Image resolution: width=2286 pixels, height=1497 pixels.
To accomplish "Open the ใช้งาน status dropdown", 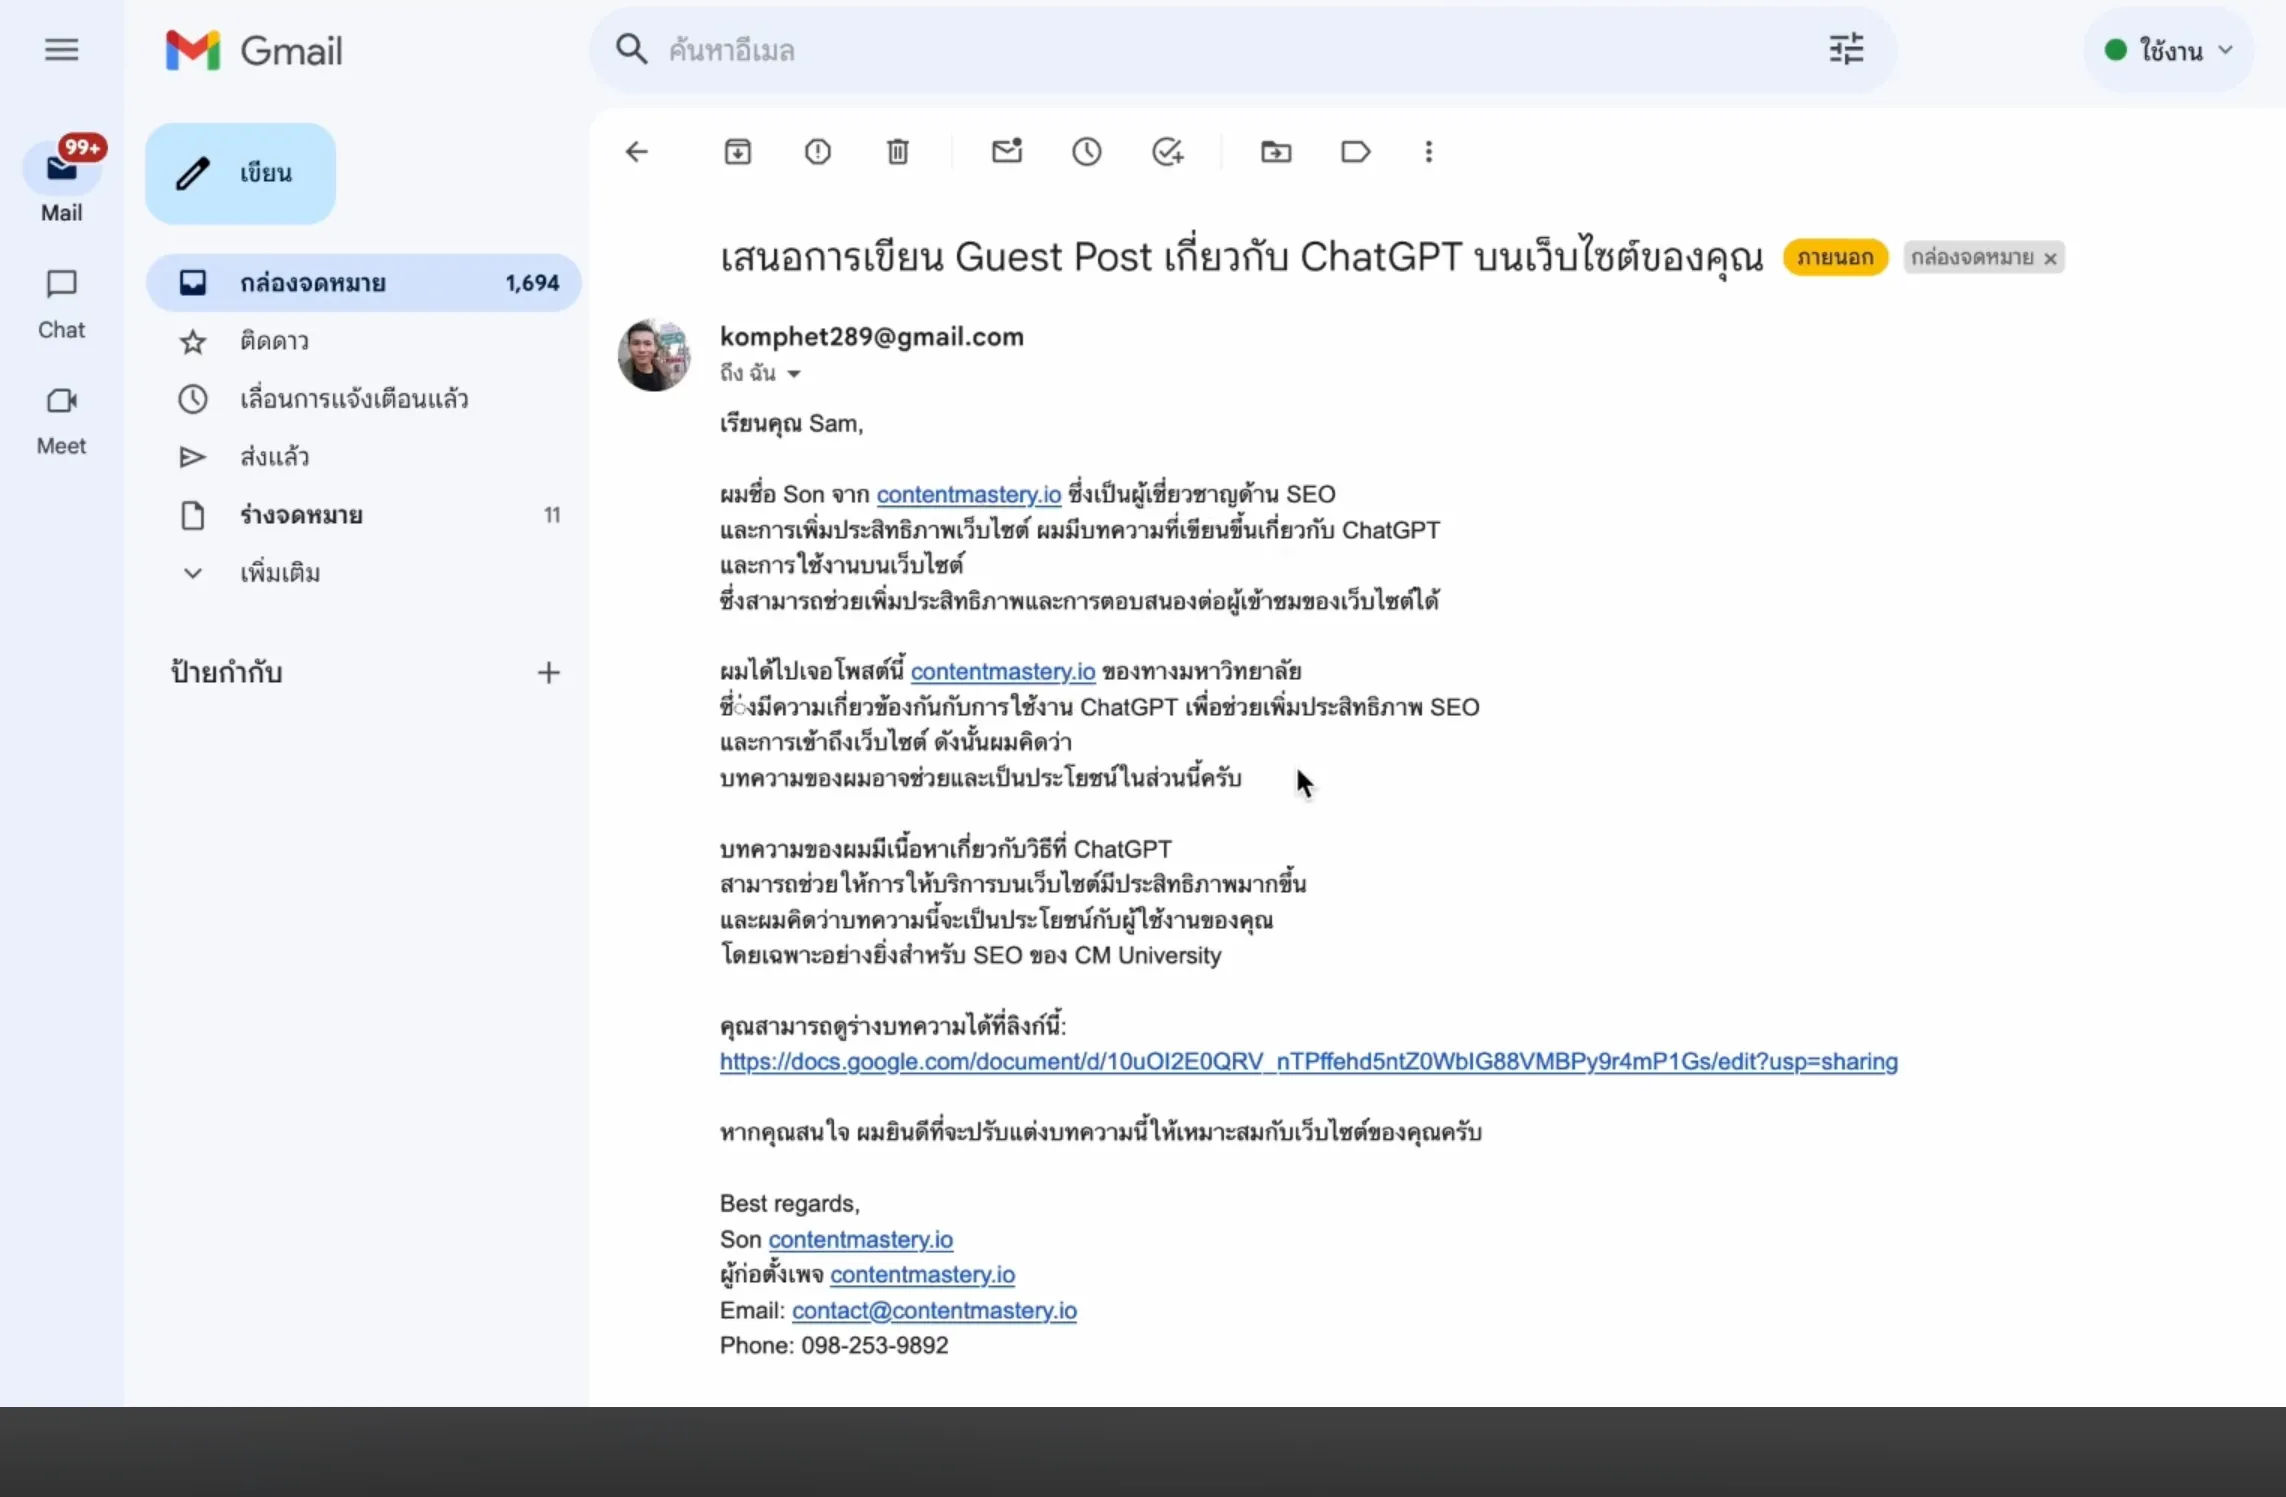I will tap(2168, 50).
